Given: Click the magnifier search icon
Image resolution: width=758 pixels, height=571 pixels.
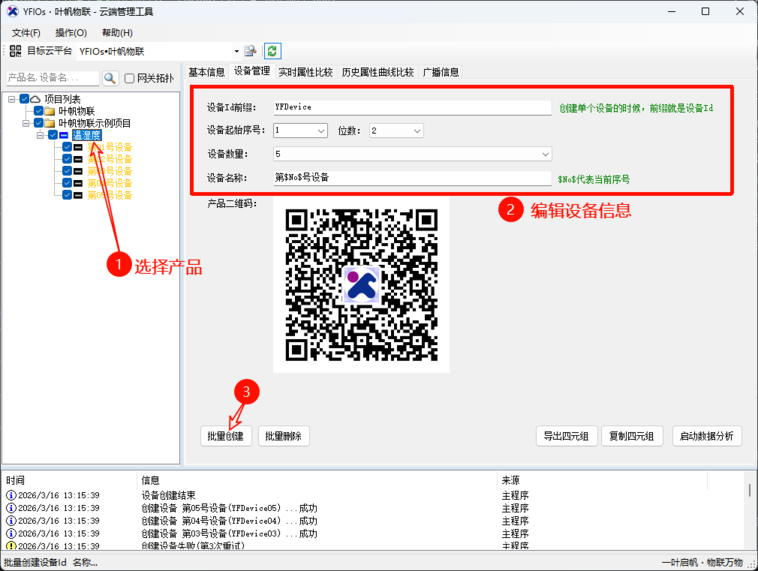Looking at the screenshot, I should [110, 78].
